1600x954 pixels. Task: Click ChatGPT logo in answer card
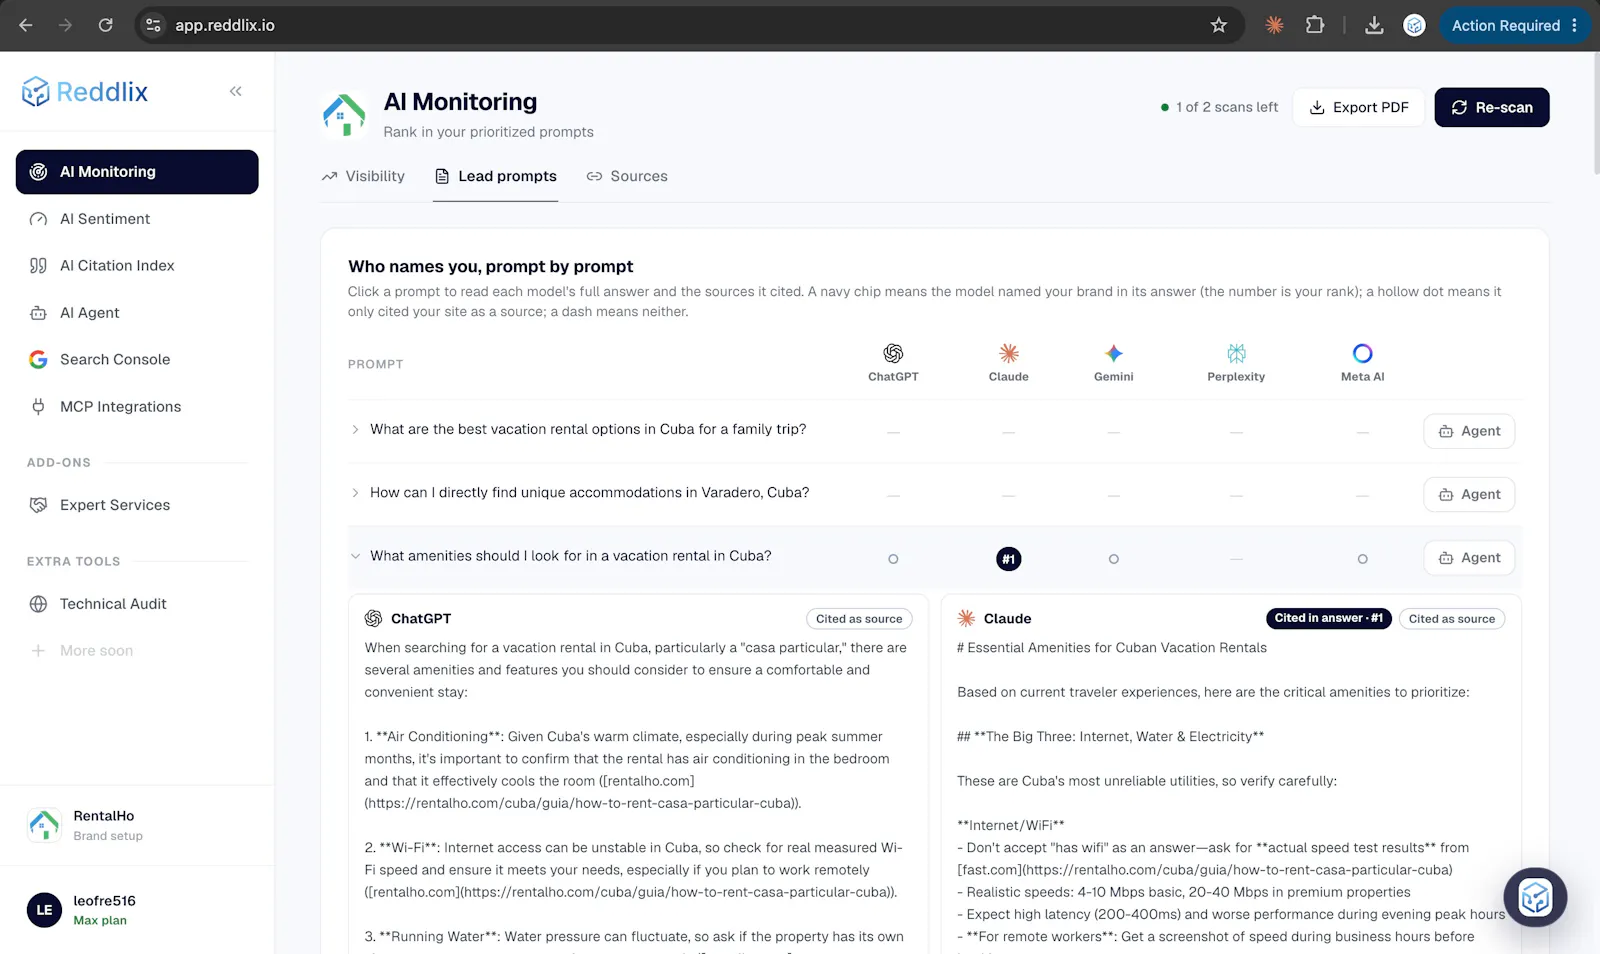373,619
